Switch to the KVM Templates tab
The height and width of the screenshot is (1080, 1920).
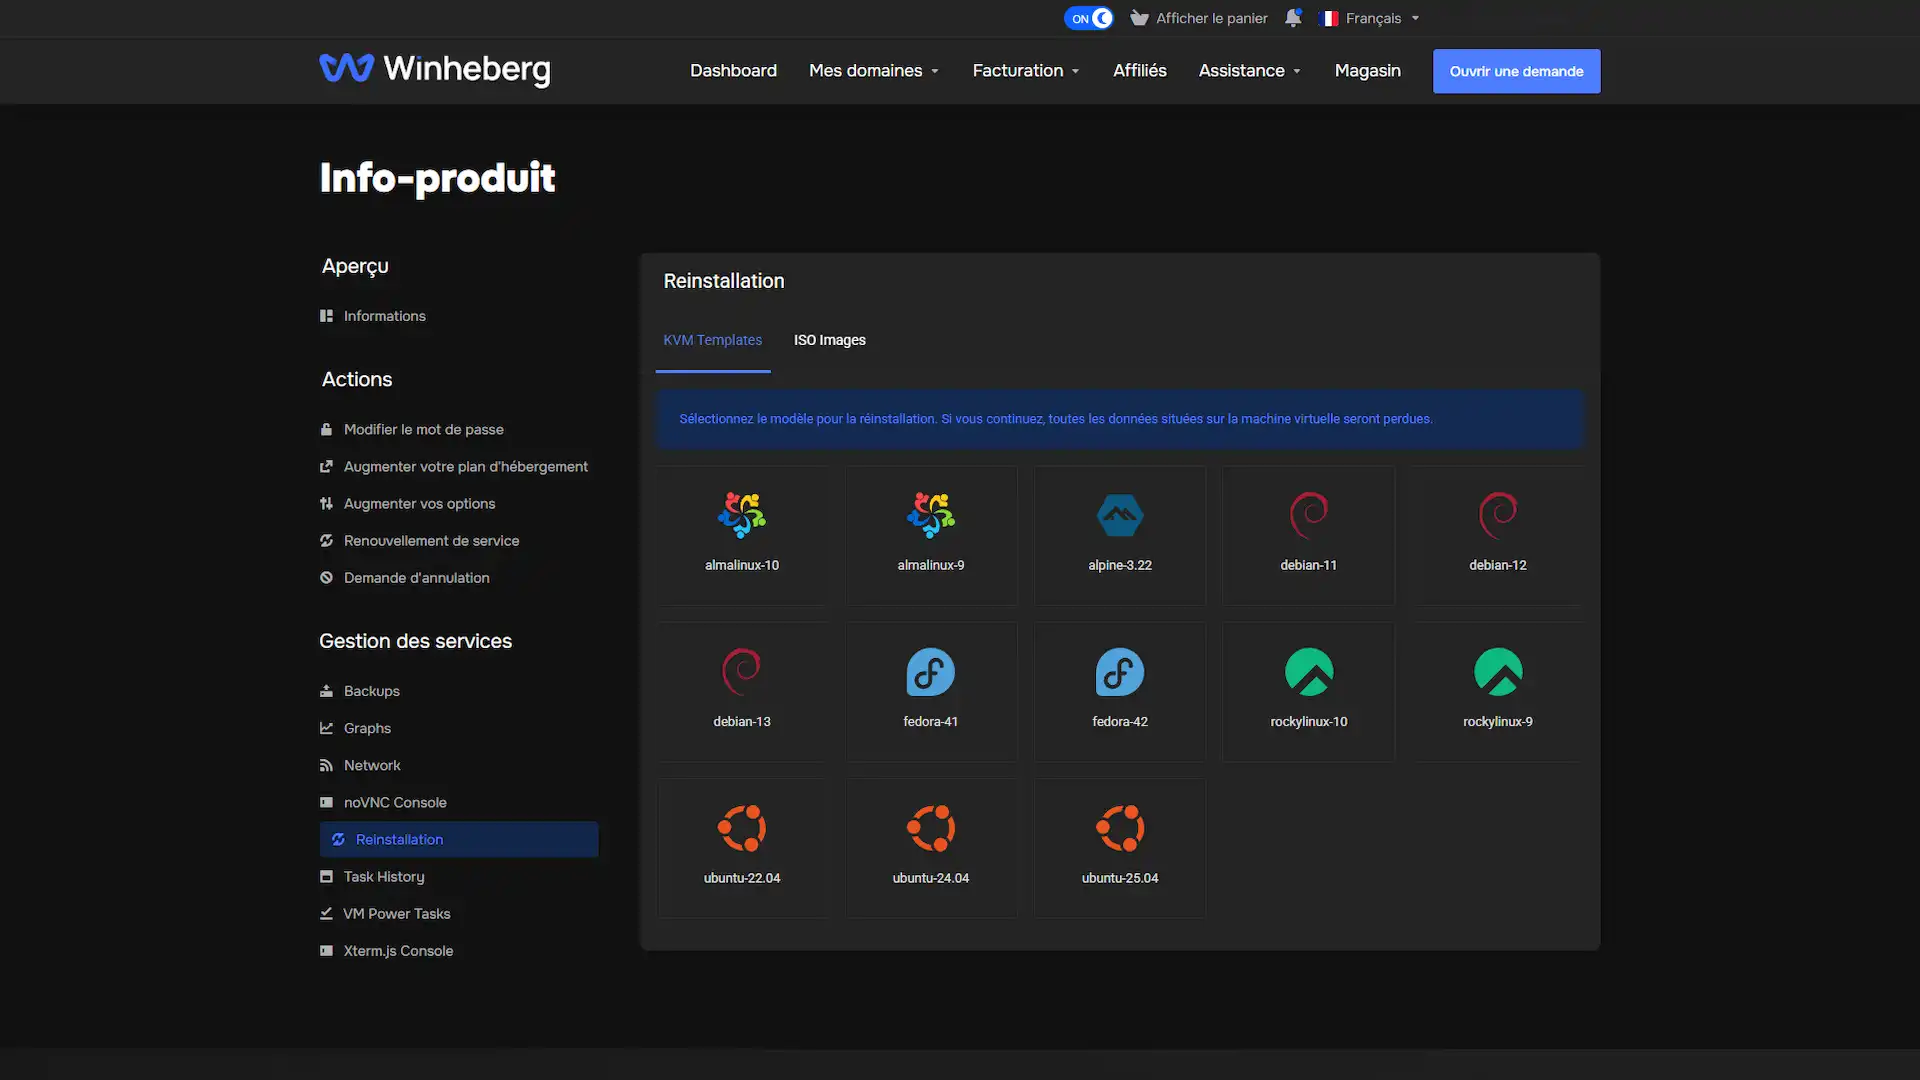(713, 341)
